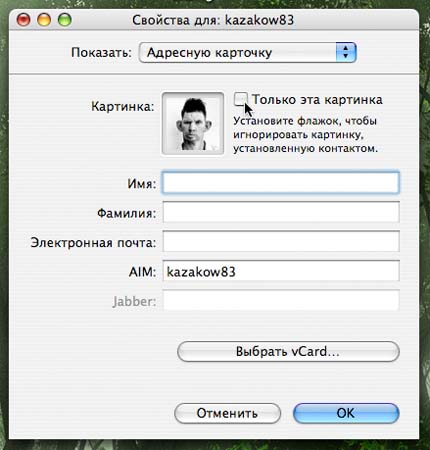Zoom the window with green button
This screenshot has width=430, height=450.
[x=65, y=20]
